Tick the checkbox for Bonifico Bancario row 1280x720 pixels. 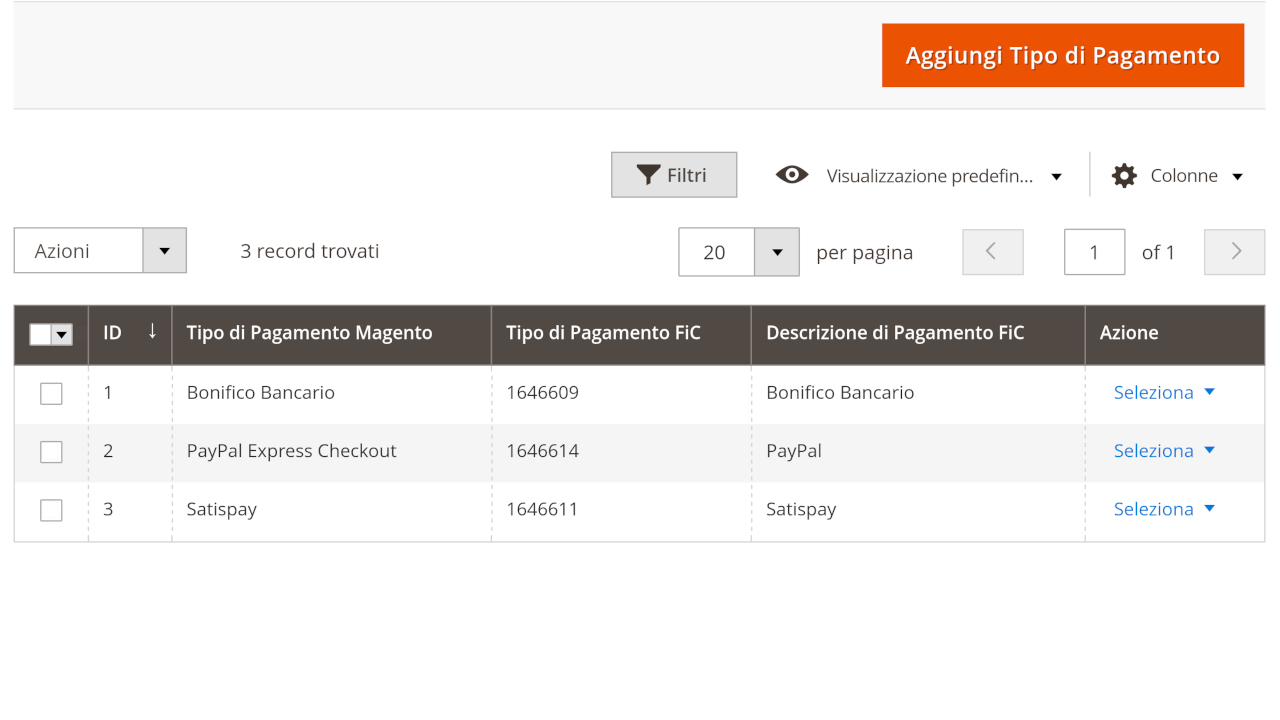pyautogui.click(x=51, y=393)
